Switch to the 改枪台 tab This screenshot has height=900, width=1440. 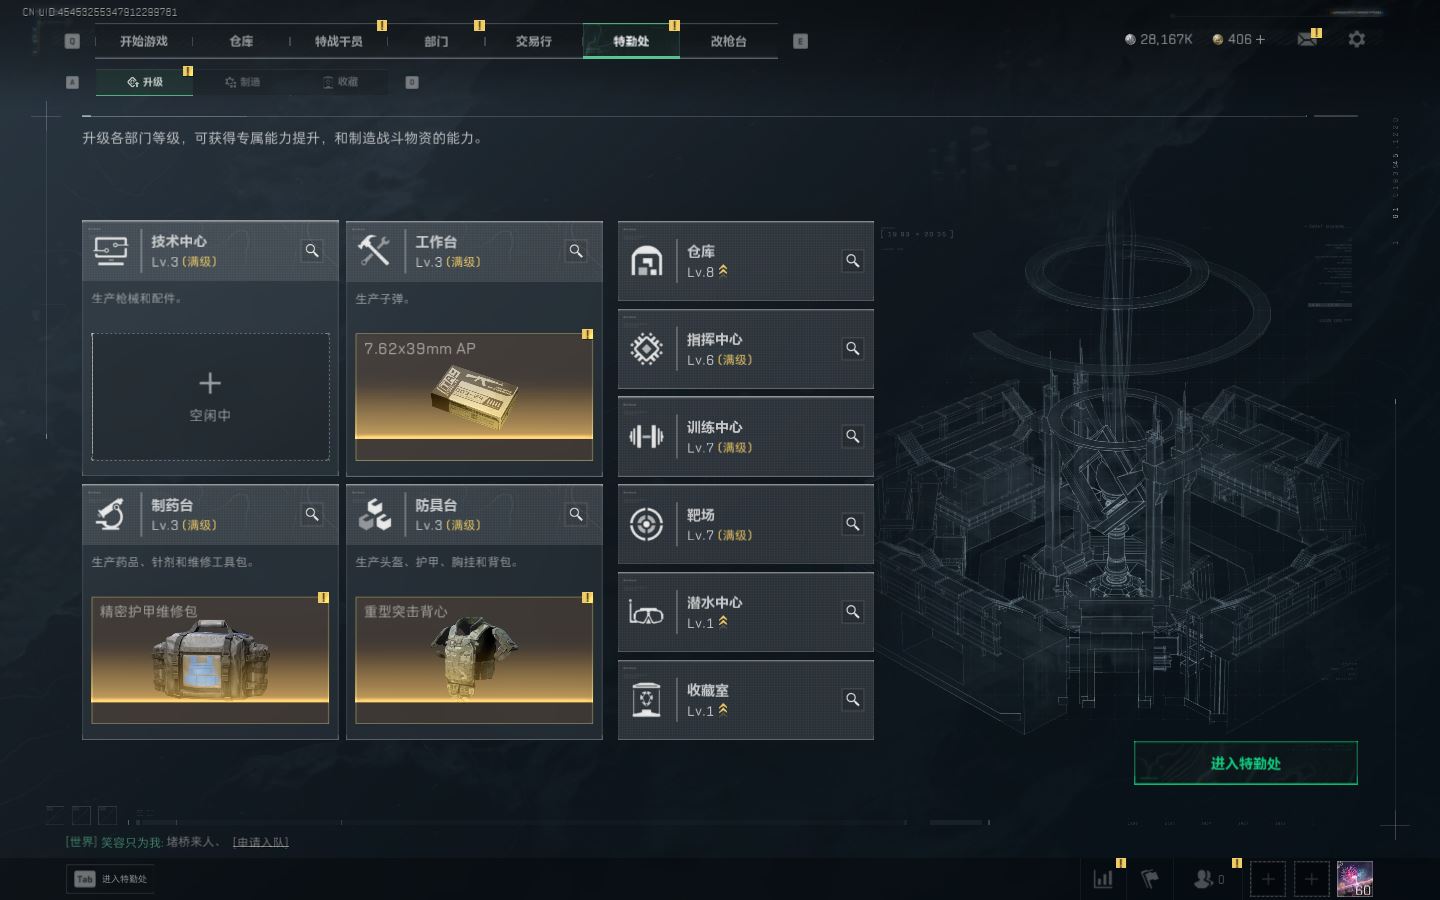[728, 41]
